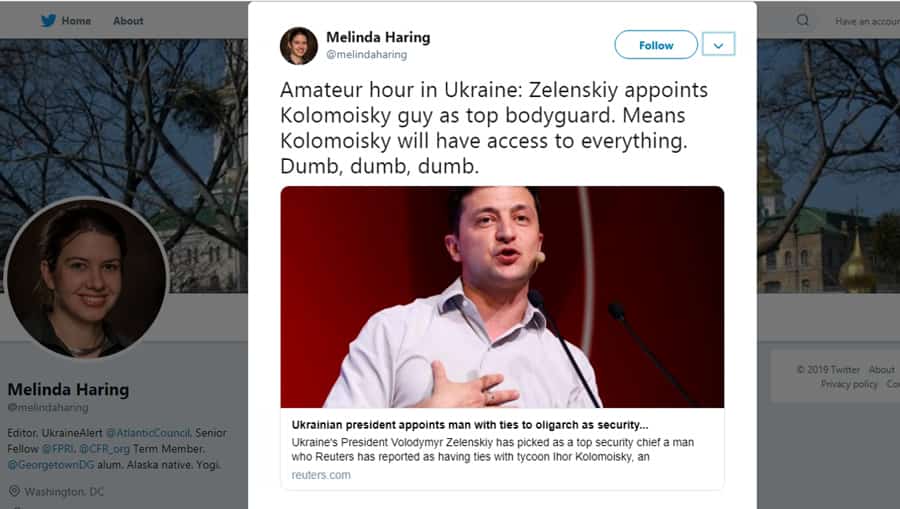This screenshot has width=900, height=509.
Task: Open the @CFR_org mention in bio
Action: coord(104,449)
